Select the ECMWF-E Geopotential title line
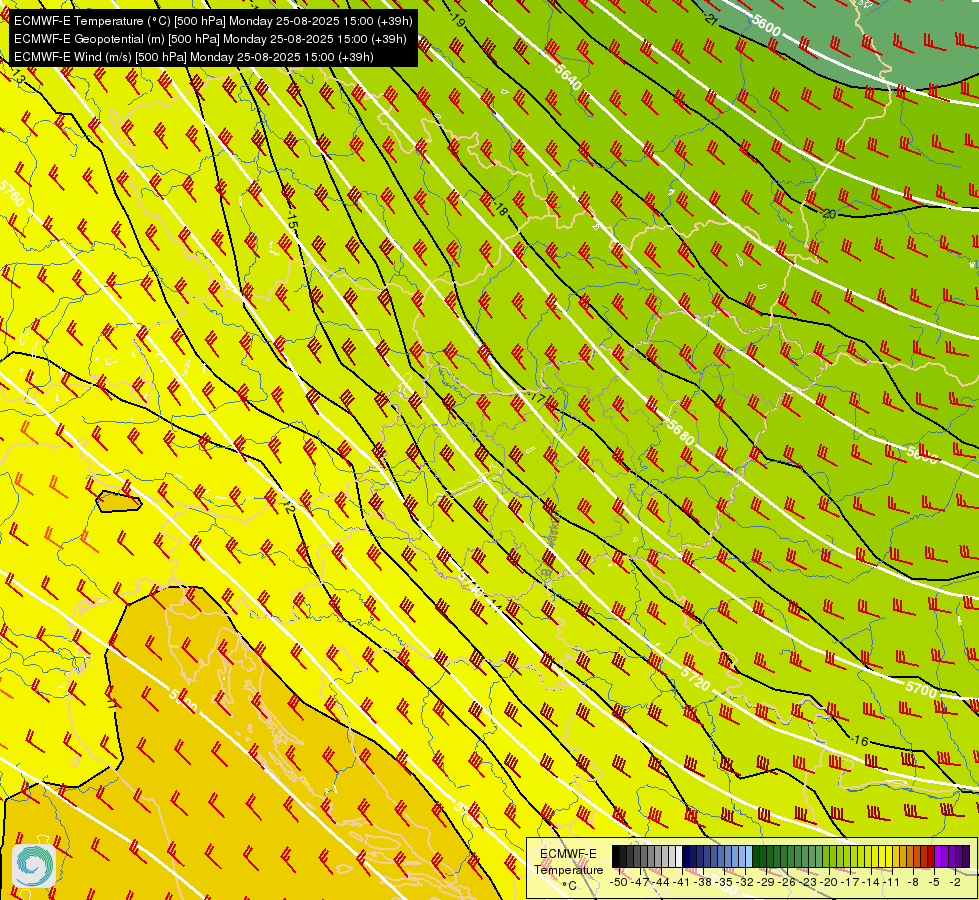 tap(210, 39)
